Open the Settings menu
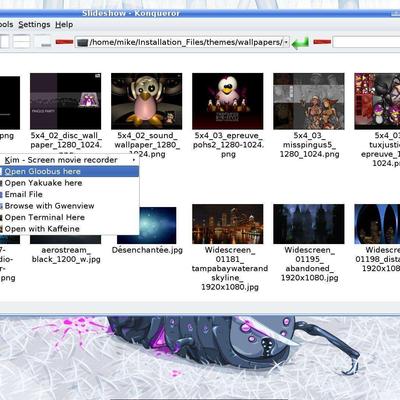Image resolution: width=400 pixels, height=400 pixels. coord(34,25)
